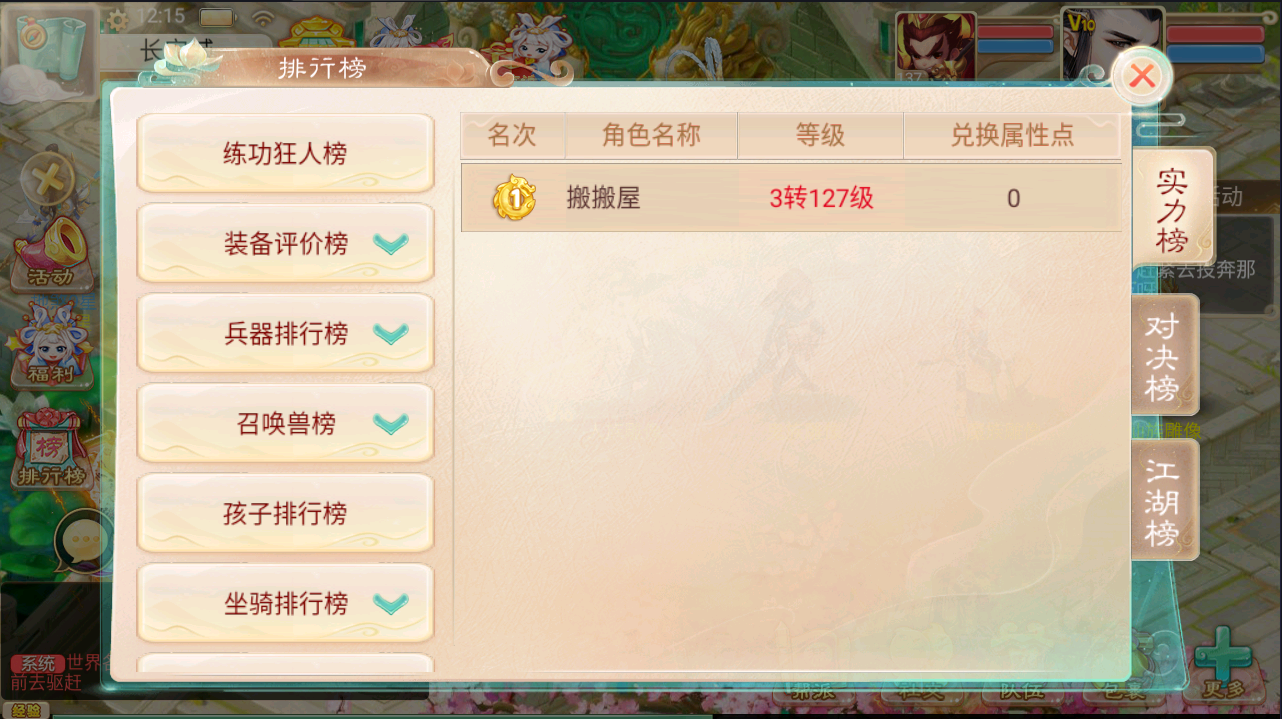Open the 活动 horn icon
Image resolution: width=1282 pixels, height=719 pixels.
[52, 251]
